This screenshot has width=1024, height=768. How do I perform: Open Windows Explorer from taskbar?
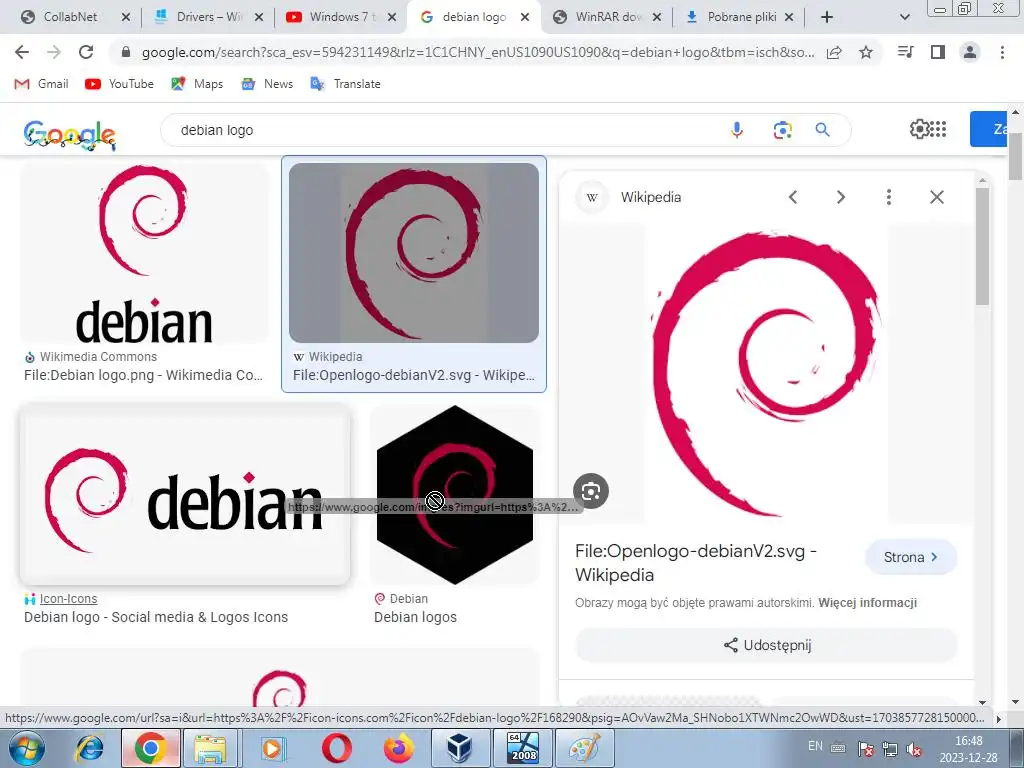(x=210, y=748)
